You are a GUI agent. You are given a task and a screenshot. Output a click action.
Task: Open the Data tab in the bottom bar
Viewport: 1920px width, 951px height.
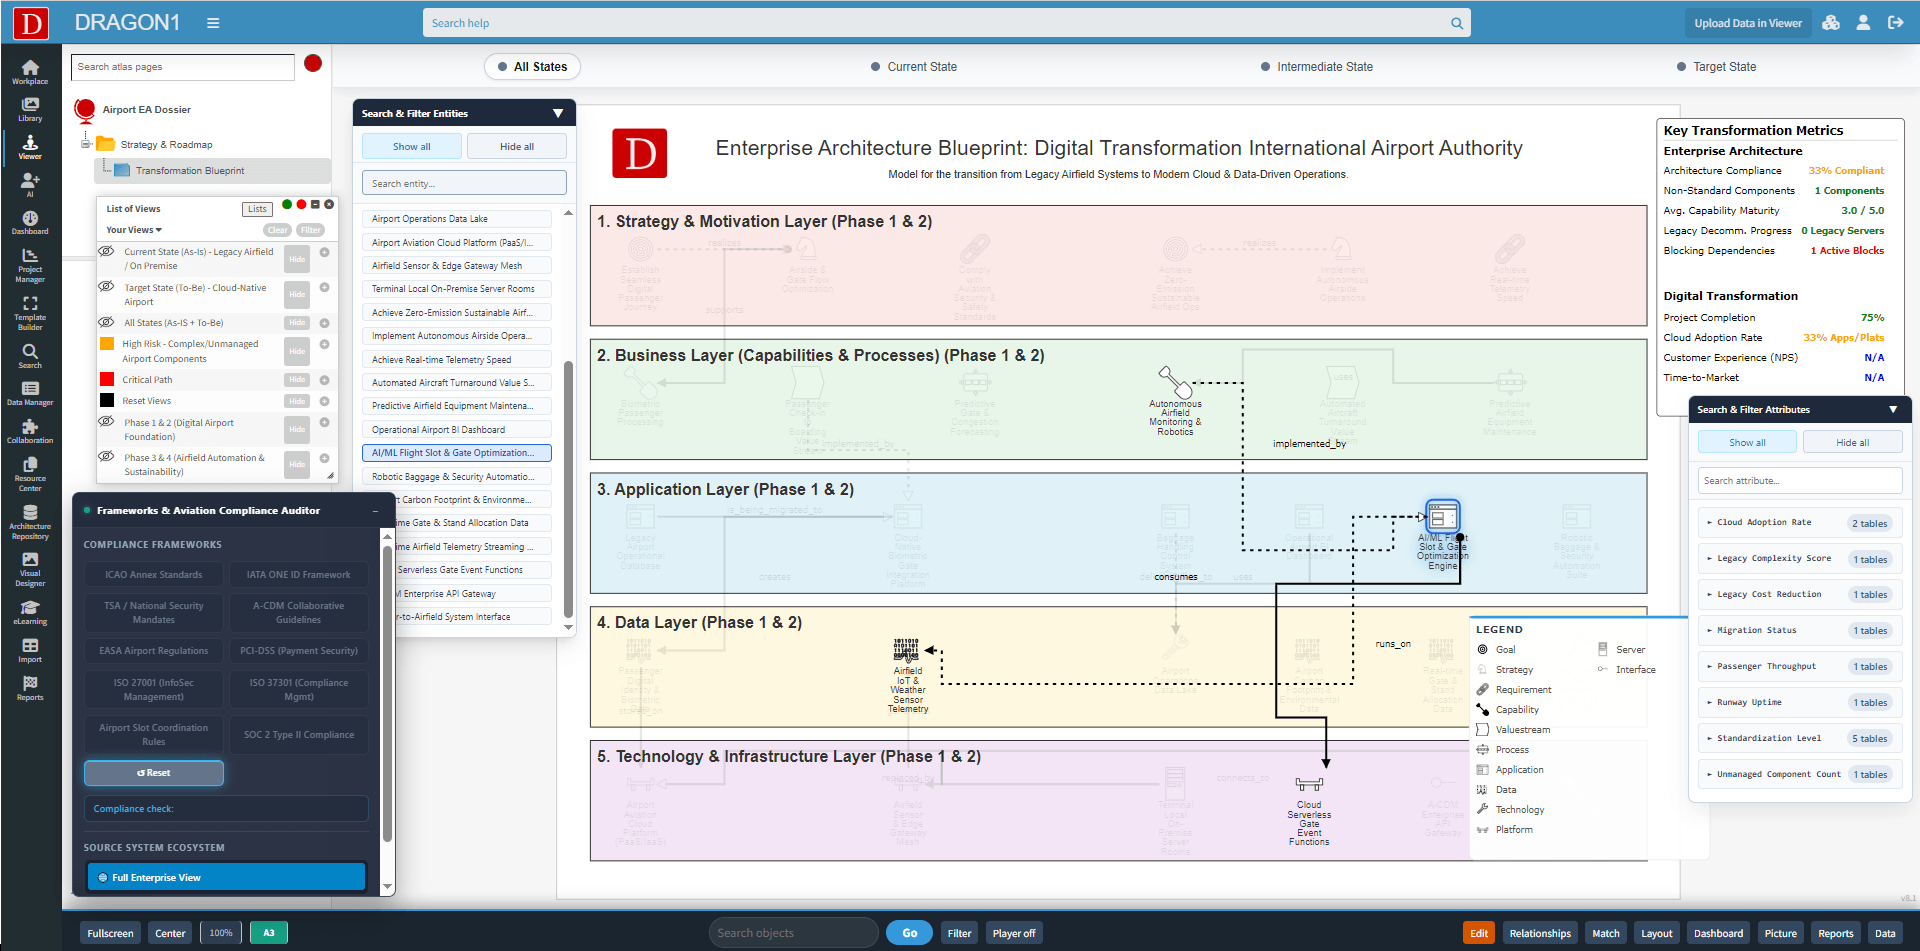point(1885,933)
